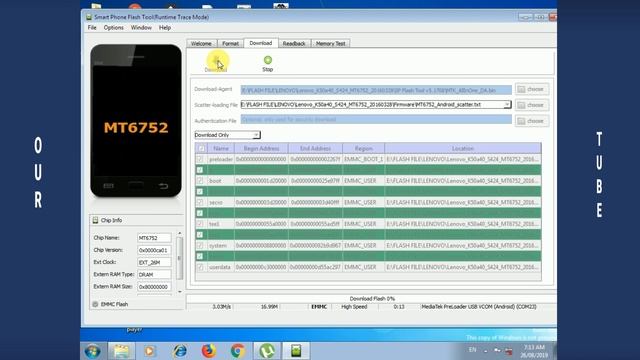Click 'MediaTek PreLoader USB VCOM' status text

pos(479,307)
